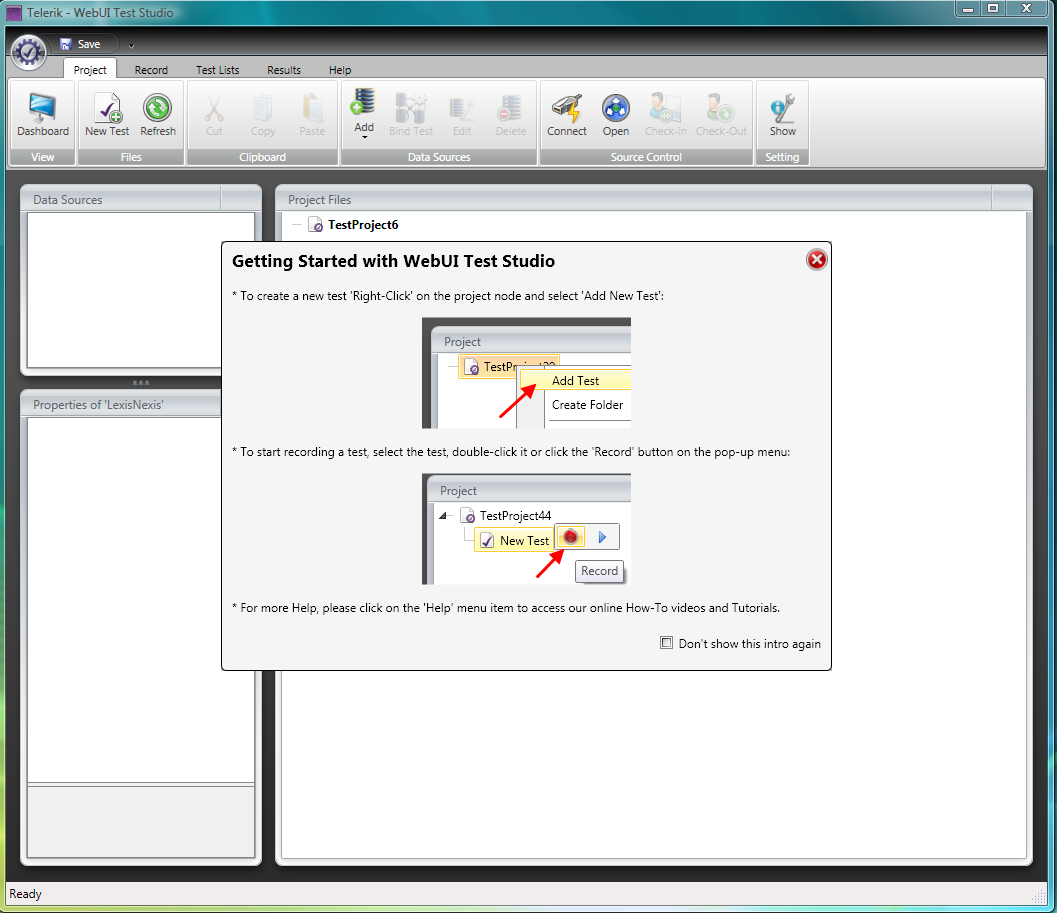The height and width of the screenshot is (913, 1057).
Task: Check 'Don't show this intro again'
Action: pos(666,643)
